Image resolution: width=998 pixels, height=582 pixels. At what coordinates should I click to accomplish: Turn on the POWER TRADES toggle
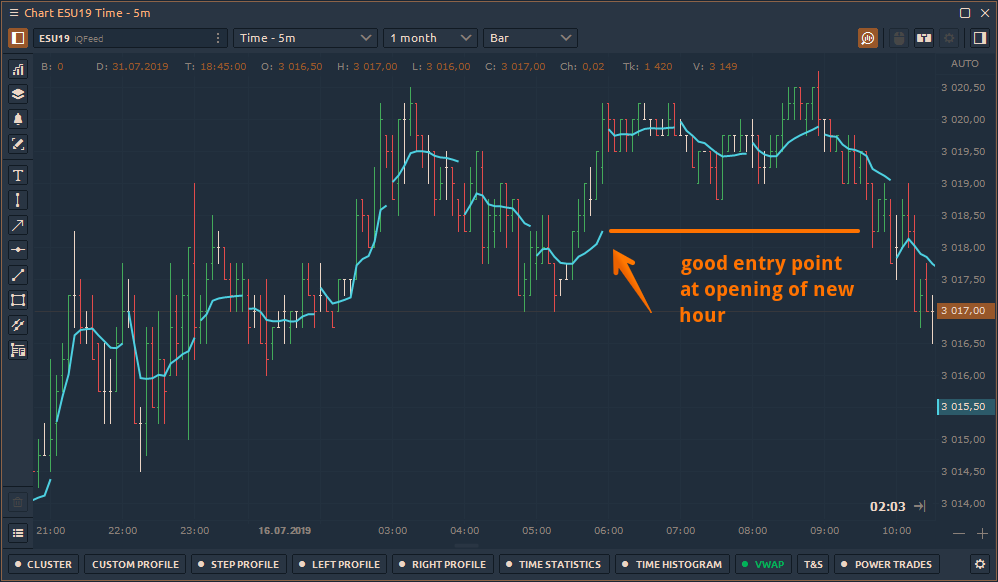(x=887, y=564)
